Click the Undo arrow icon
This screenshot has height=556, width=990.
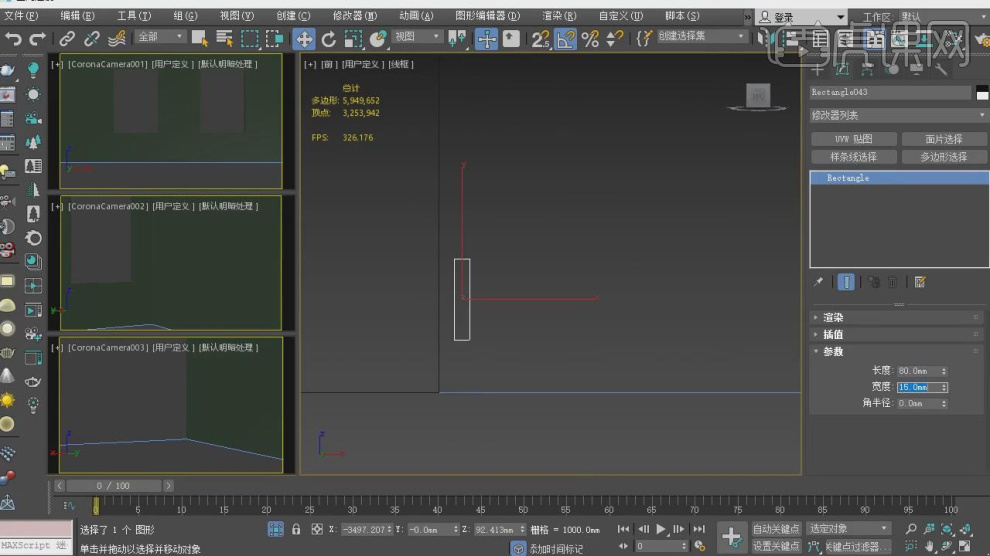13,38
